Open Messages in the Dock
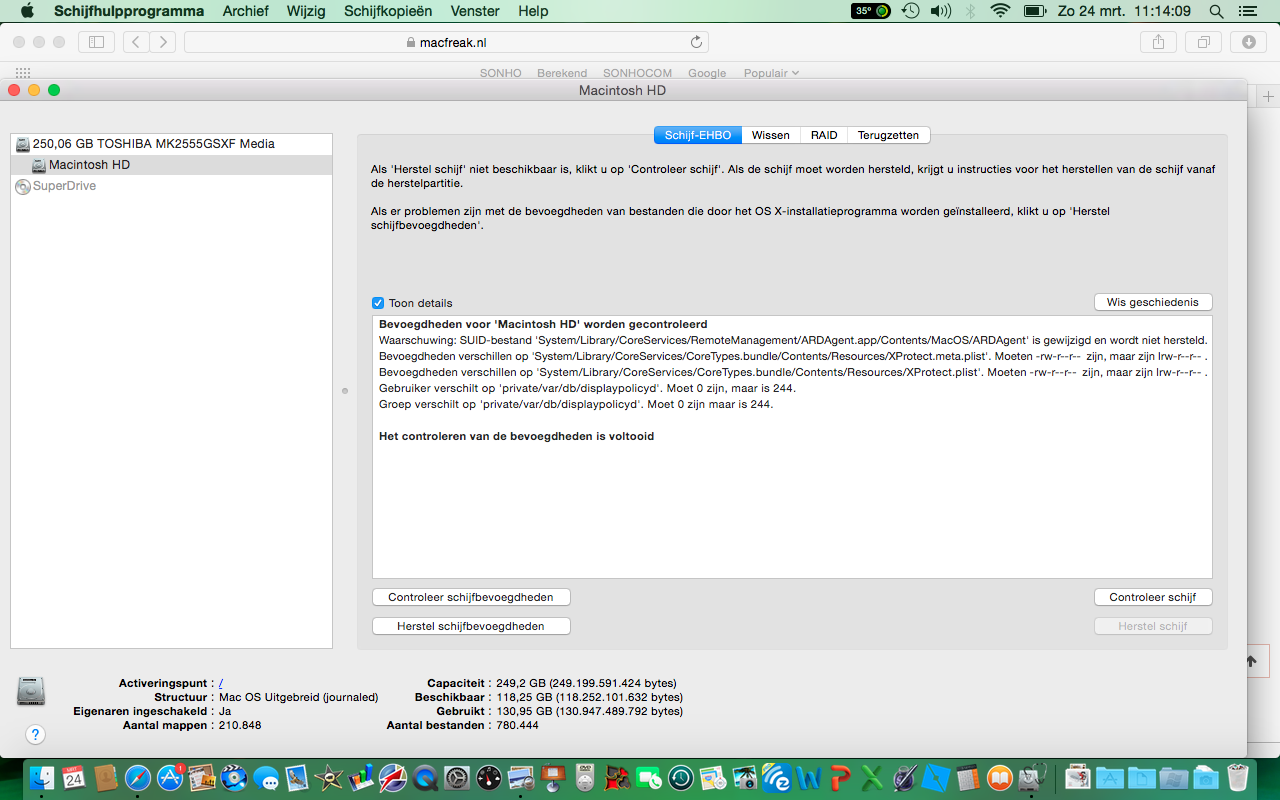 (266, 779)
